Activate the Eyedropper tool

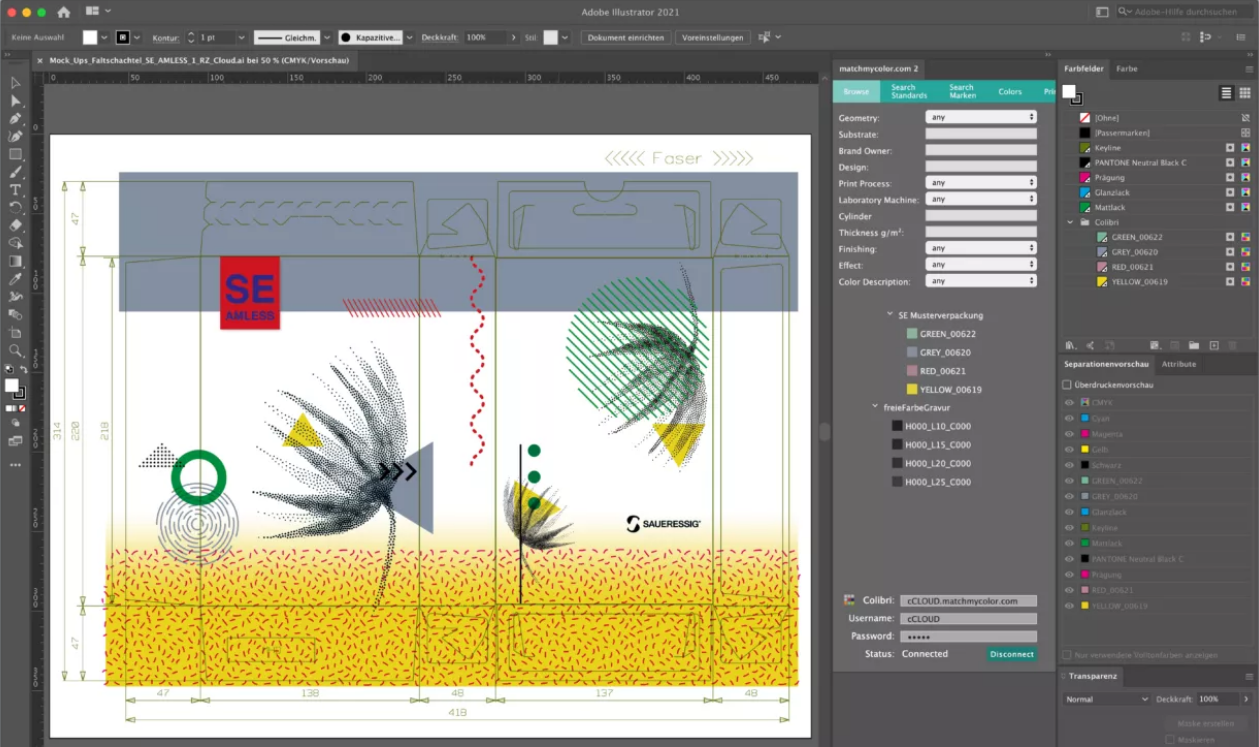pyautogui.click(x=15, y=279)
